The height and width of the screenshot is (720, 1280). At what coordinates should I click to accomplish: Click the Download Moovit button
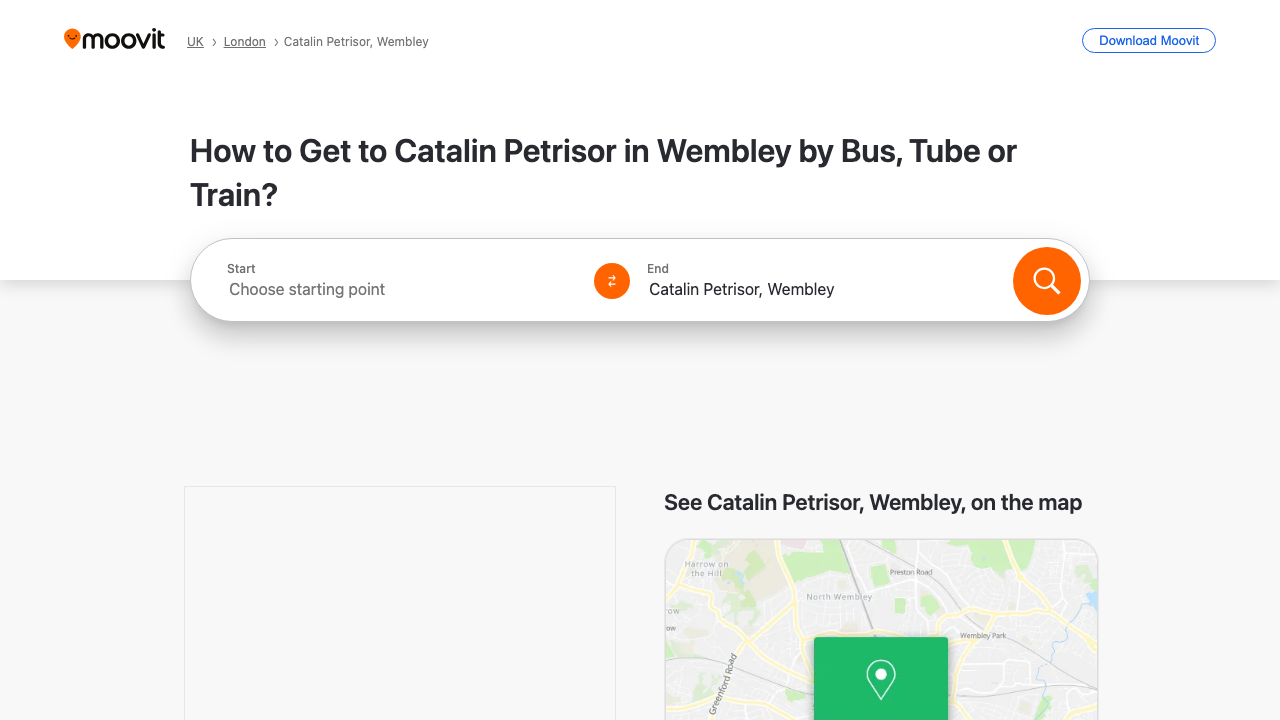coord(1148,41)
